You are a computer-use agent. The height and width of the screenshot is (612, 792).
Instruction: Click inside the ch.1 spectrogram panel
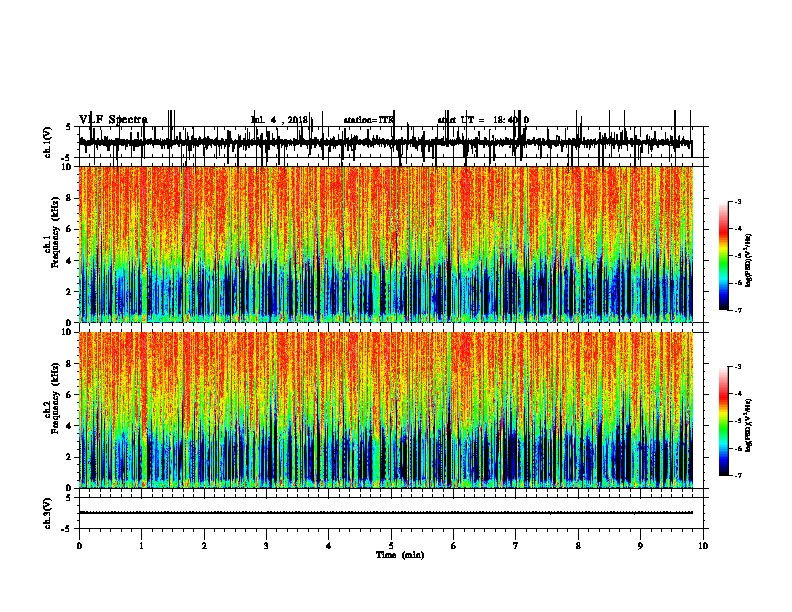pos(386,244)
